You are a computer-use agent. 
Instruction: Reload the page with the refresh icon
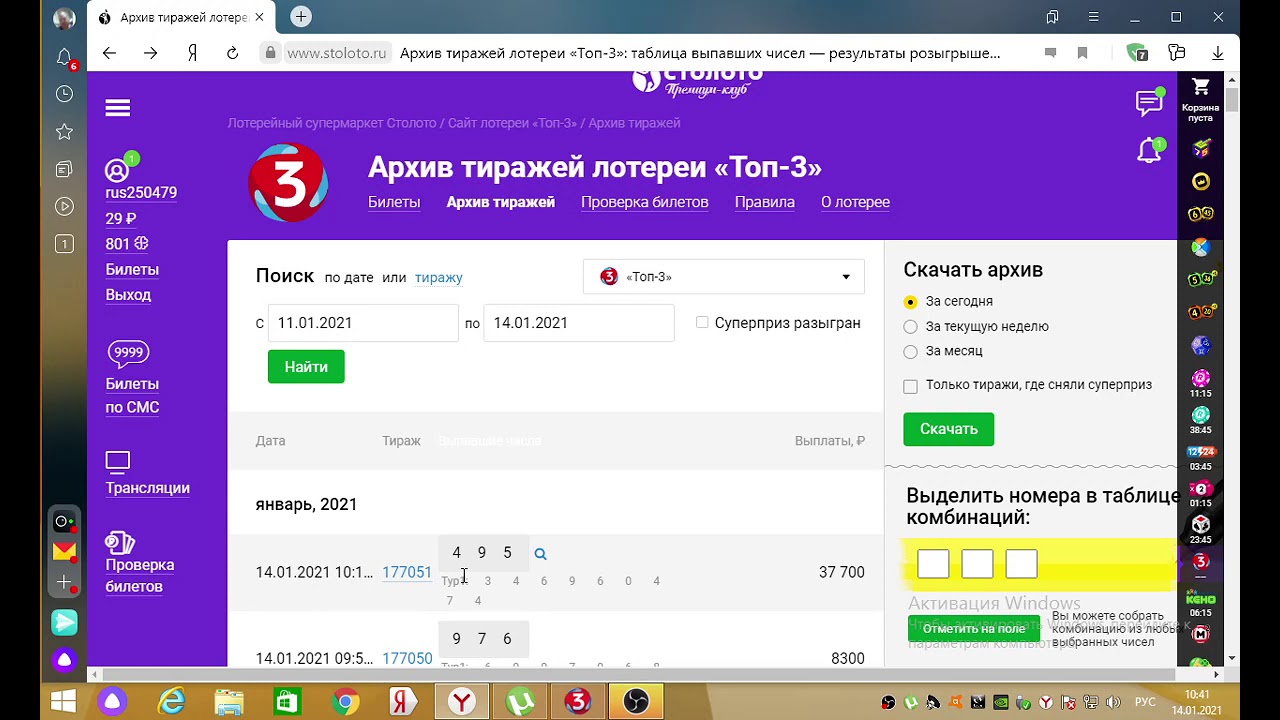coord(232,53)
